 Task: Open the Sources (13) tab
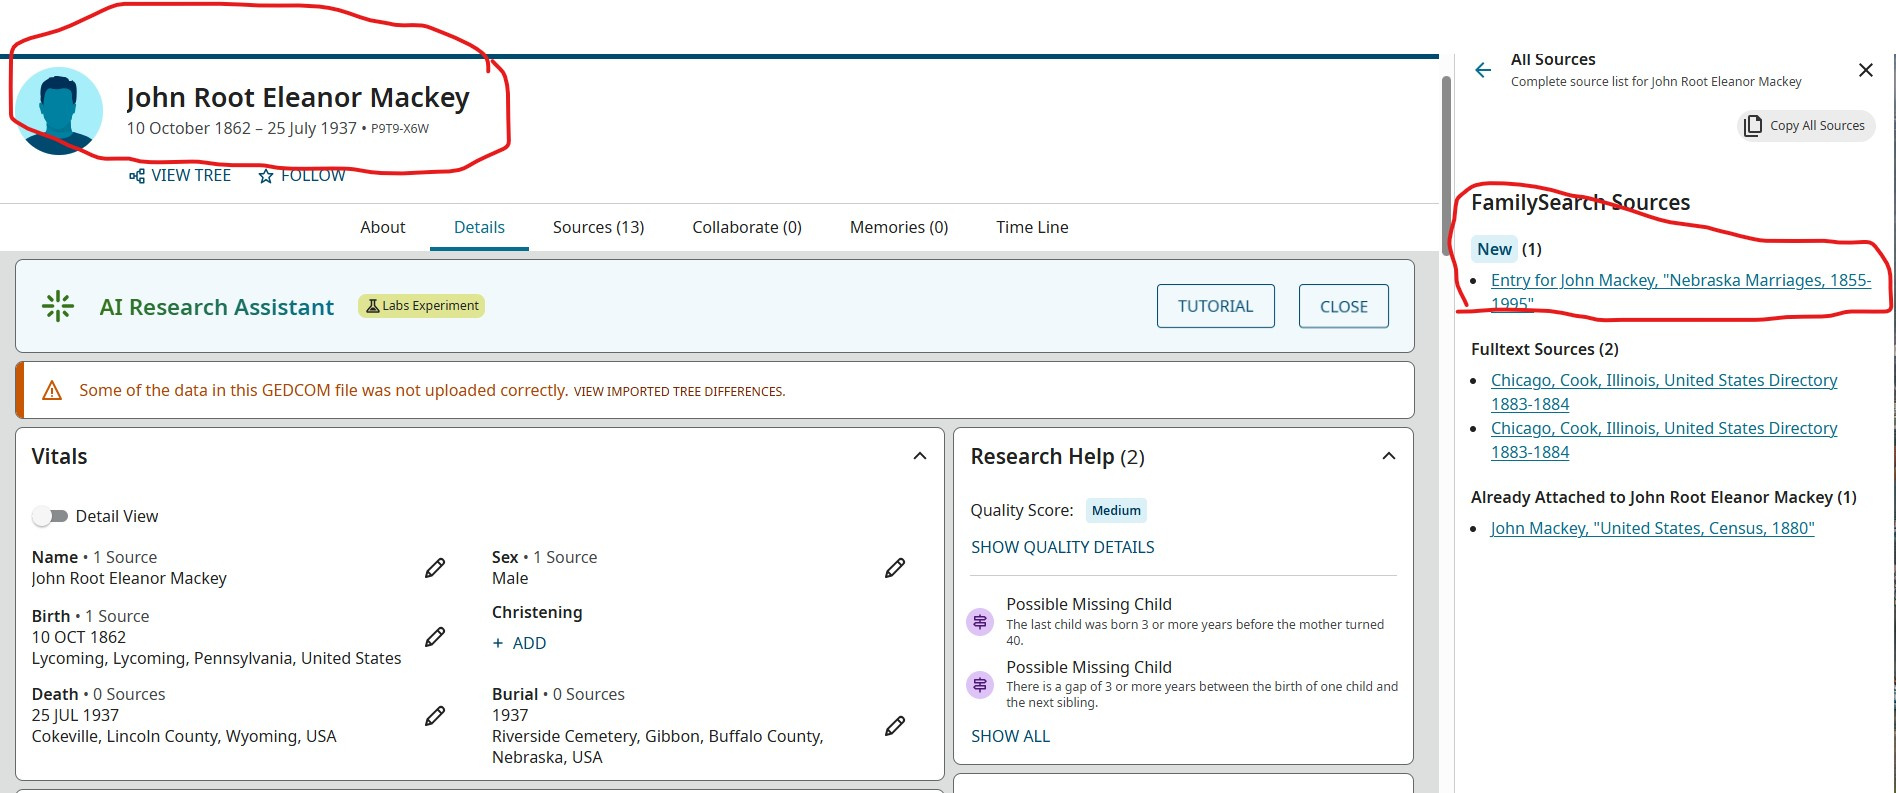point(598,227)
